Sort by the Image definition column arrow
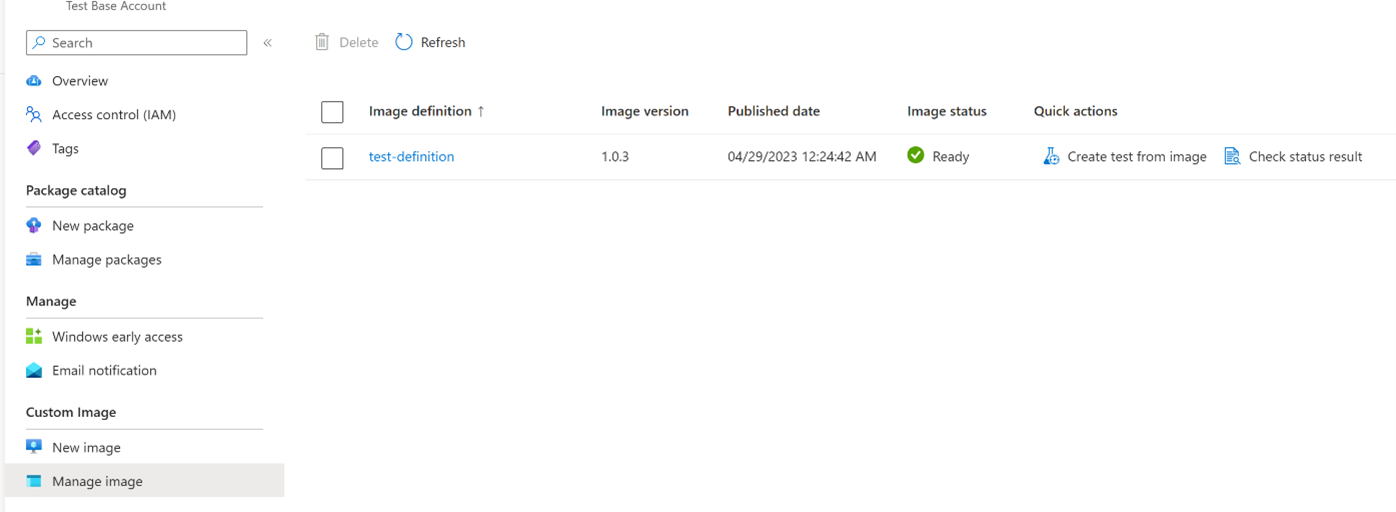The width and height of the screenshot is (1396, 512). (x=481, y=111)
